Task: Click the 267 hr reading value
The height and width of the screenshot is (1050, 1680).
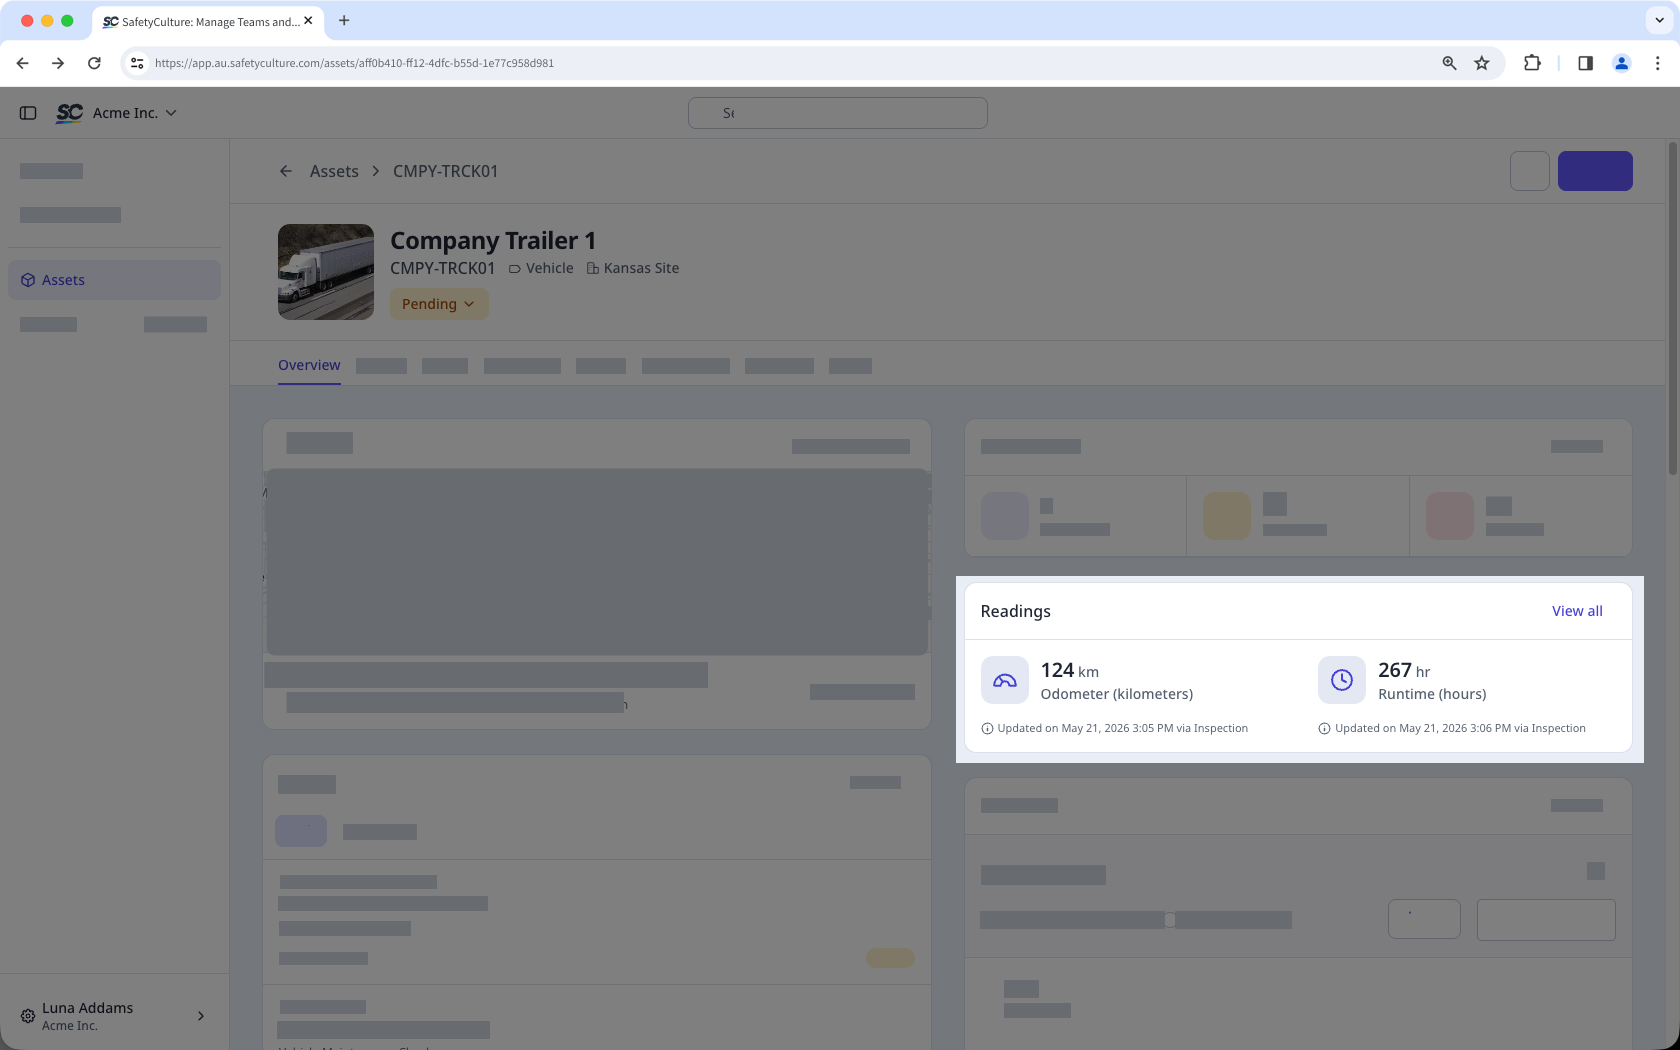Action: point(1404,670)
